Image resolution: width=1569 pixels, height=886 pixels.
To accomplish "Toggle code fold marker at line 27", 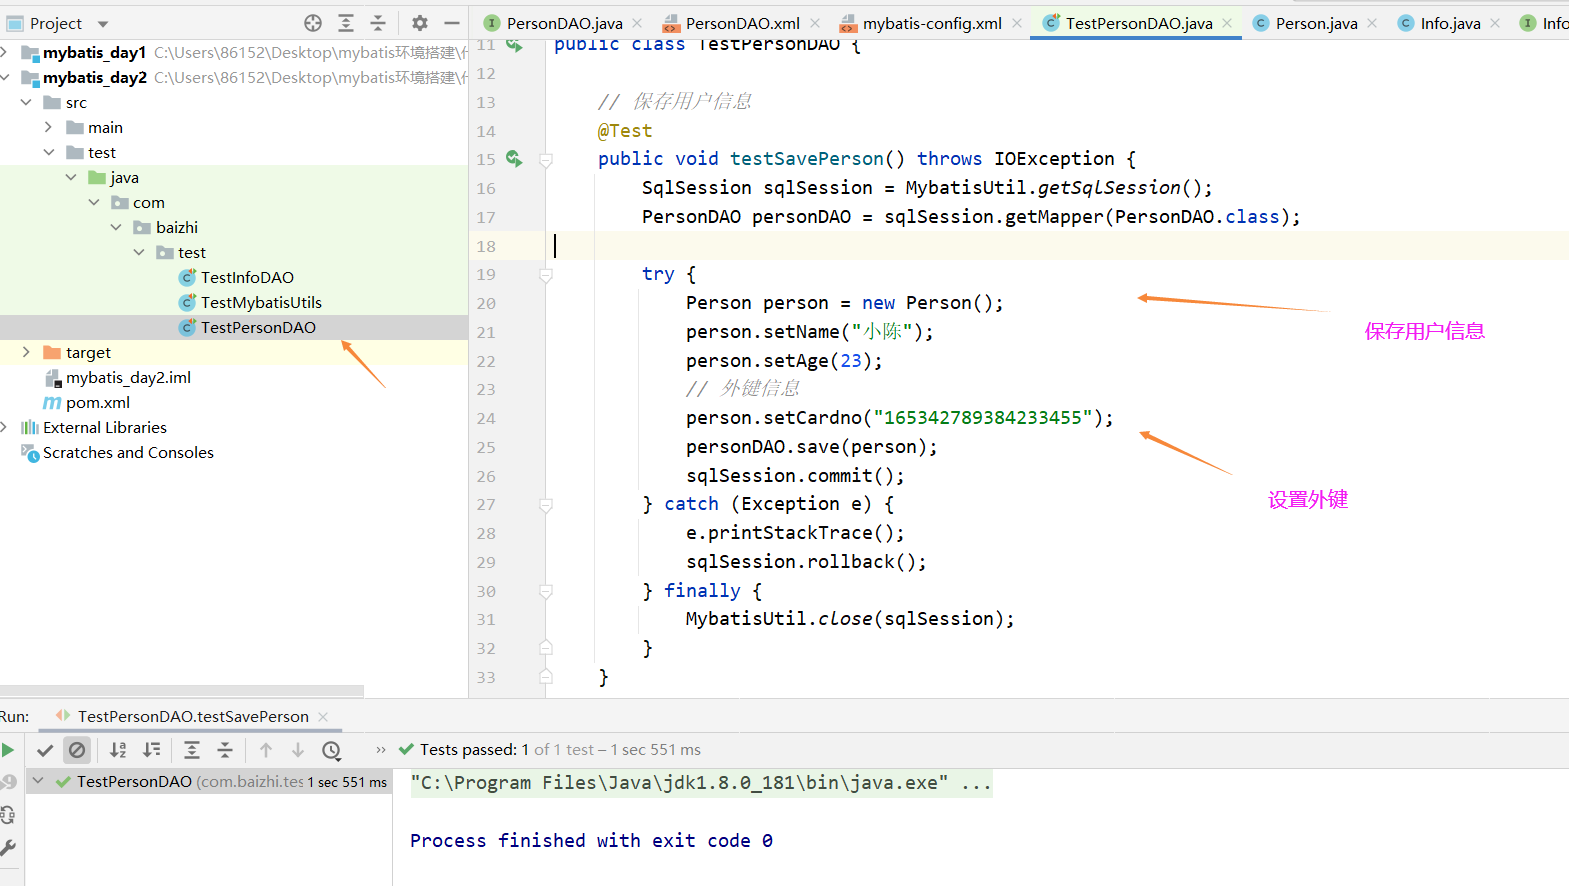I will click(546, 505).
